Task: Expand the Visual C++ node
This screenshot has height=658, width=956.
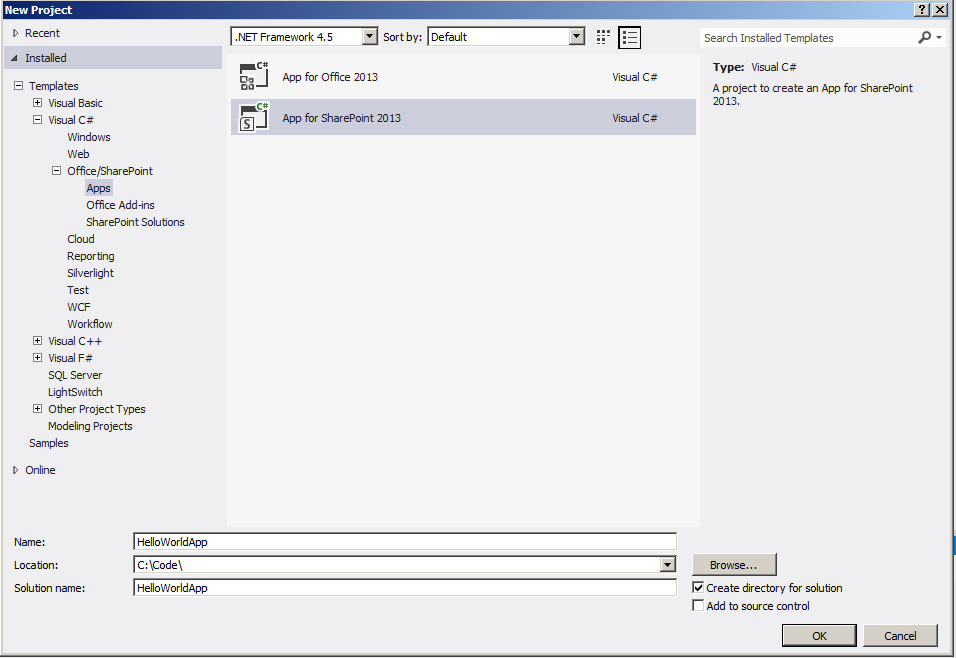Action: pyautogui.click(x=37, y=341)
